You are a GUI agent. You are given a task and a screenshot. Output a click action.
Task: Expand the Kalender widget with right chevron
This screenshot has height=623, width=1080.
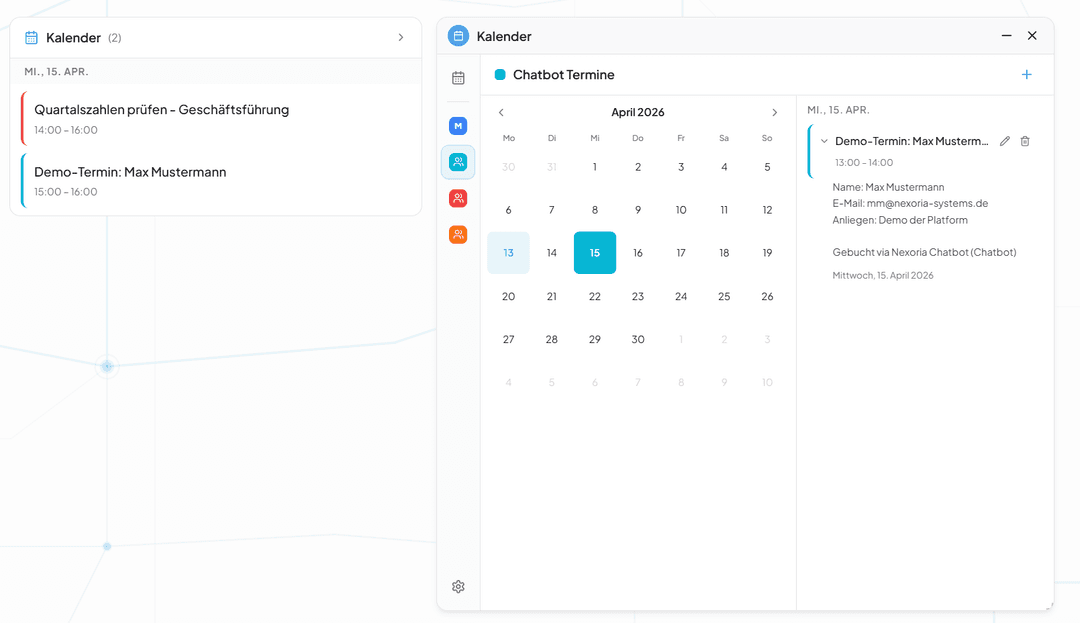click(x=401, y=37)
